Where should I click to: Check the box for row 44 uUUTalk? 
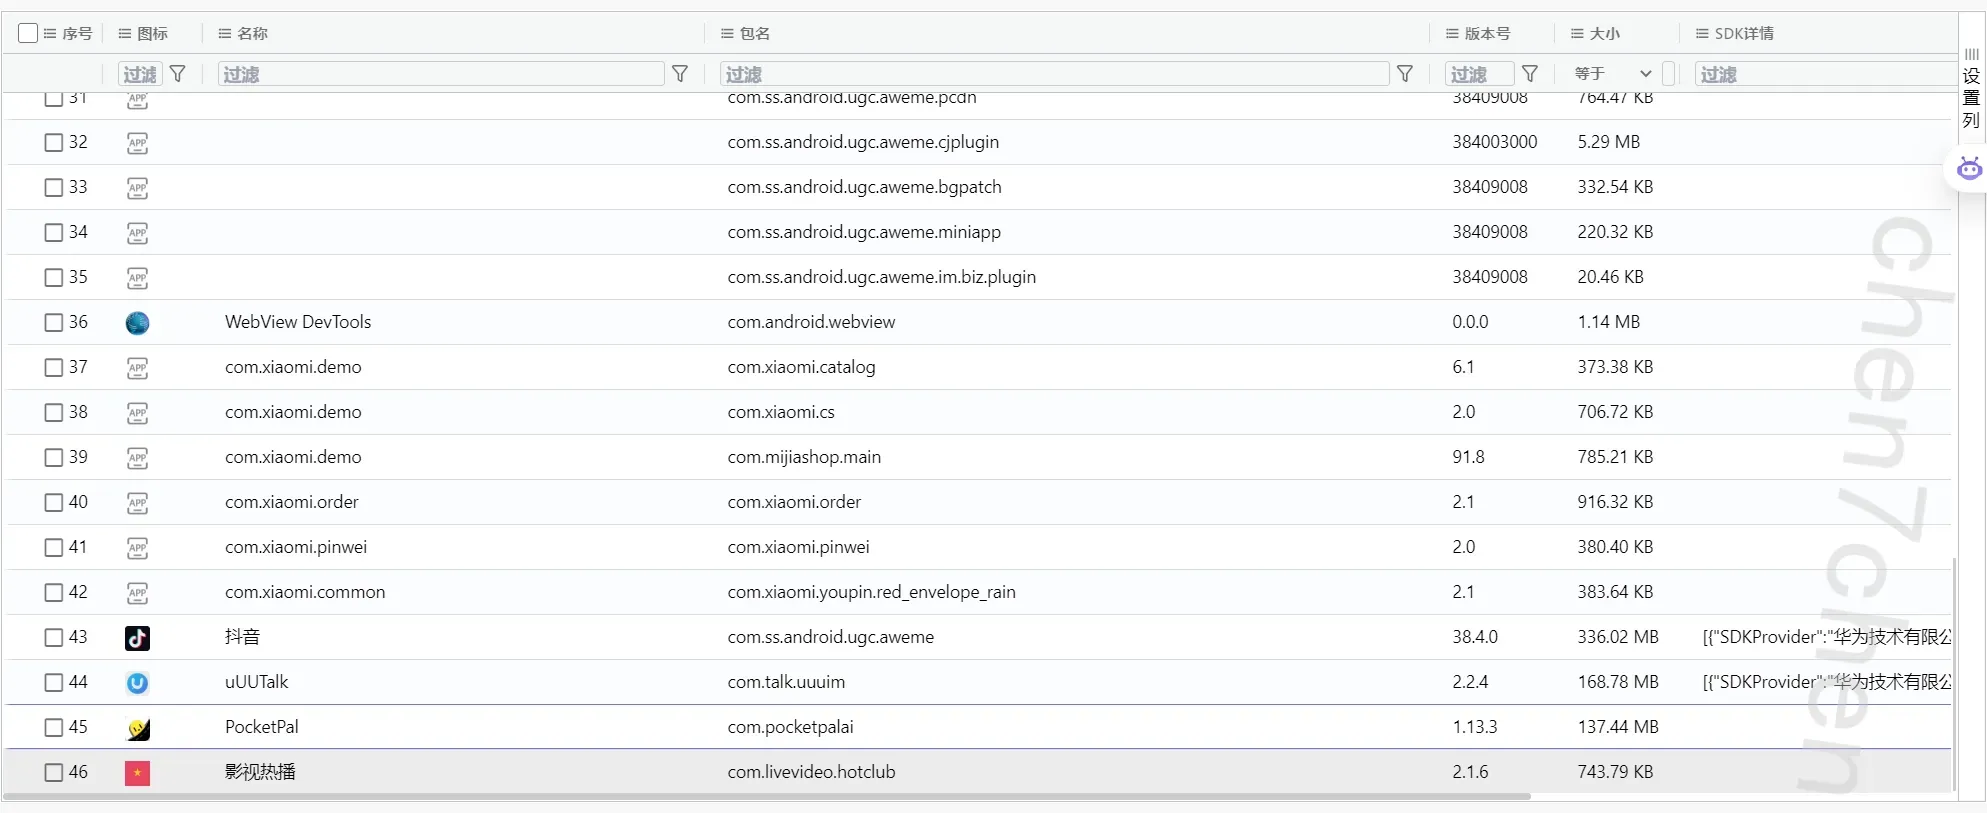pyautogui.click(x=54, y=683)
